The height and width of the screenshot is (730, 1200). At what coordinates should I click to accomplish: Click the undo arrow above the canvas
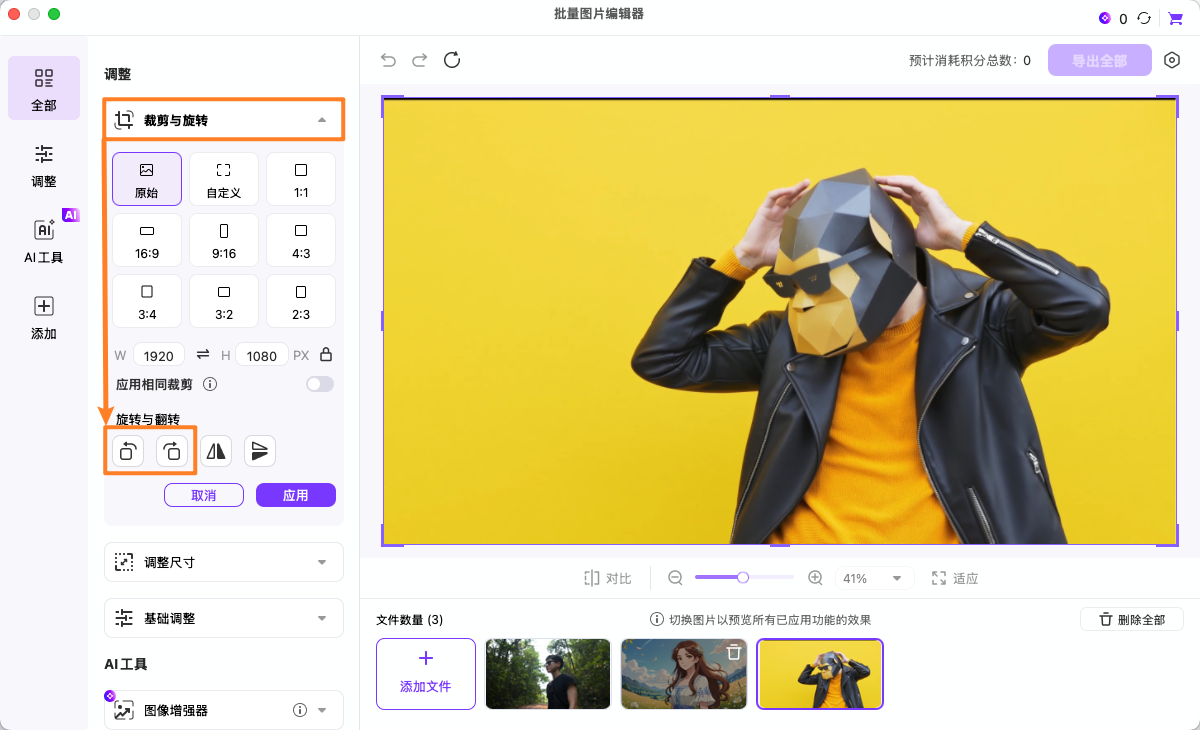pyautogui.click(x=388, y=60)
